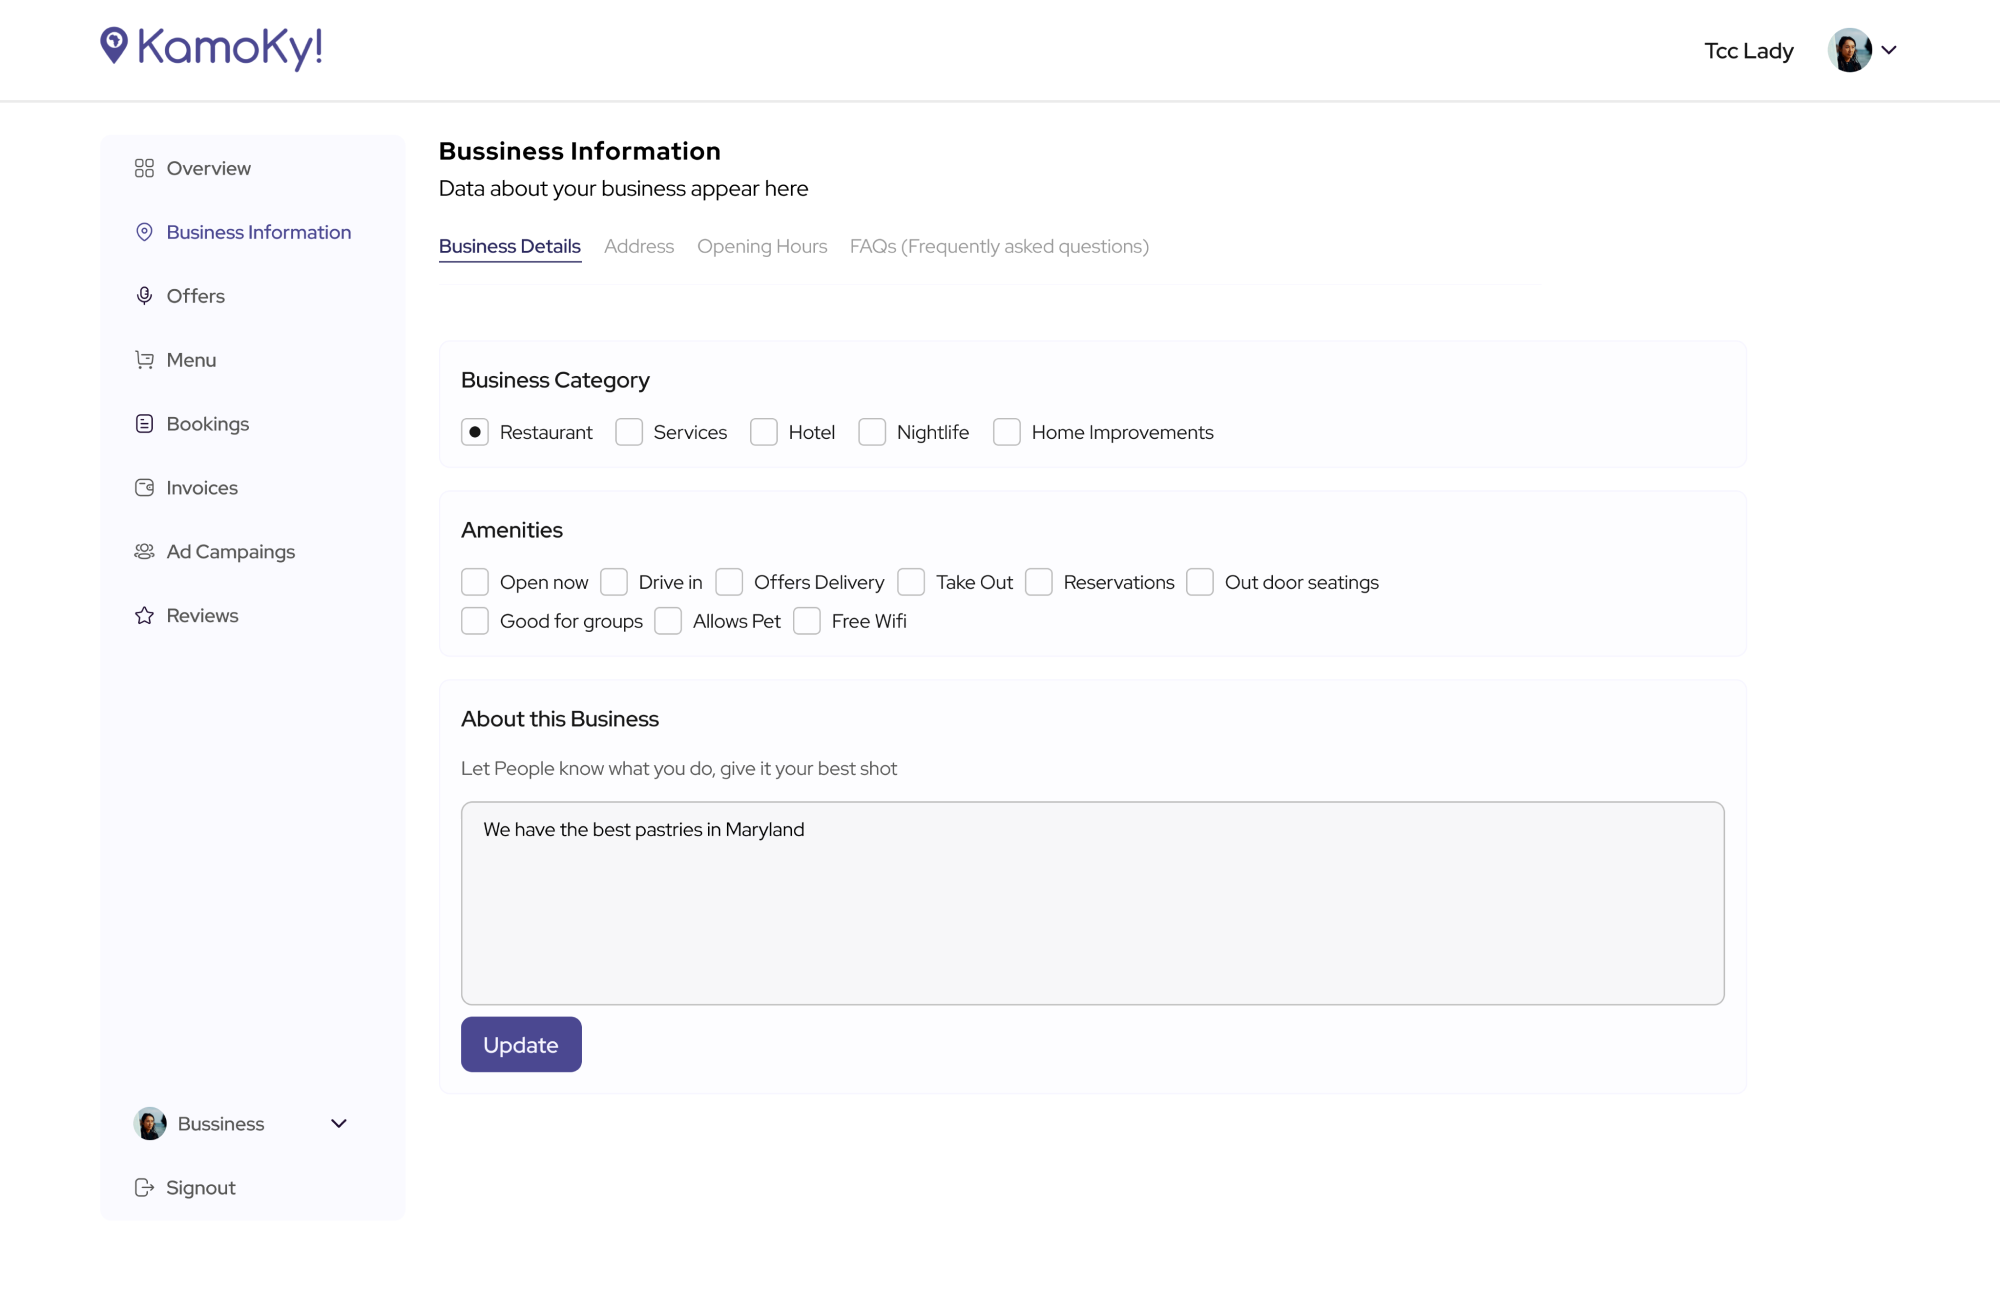This screenshot has height=1293, width=2000.
Task: Check the Free Wifi amenity
Action: point(807,621)
